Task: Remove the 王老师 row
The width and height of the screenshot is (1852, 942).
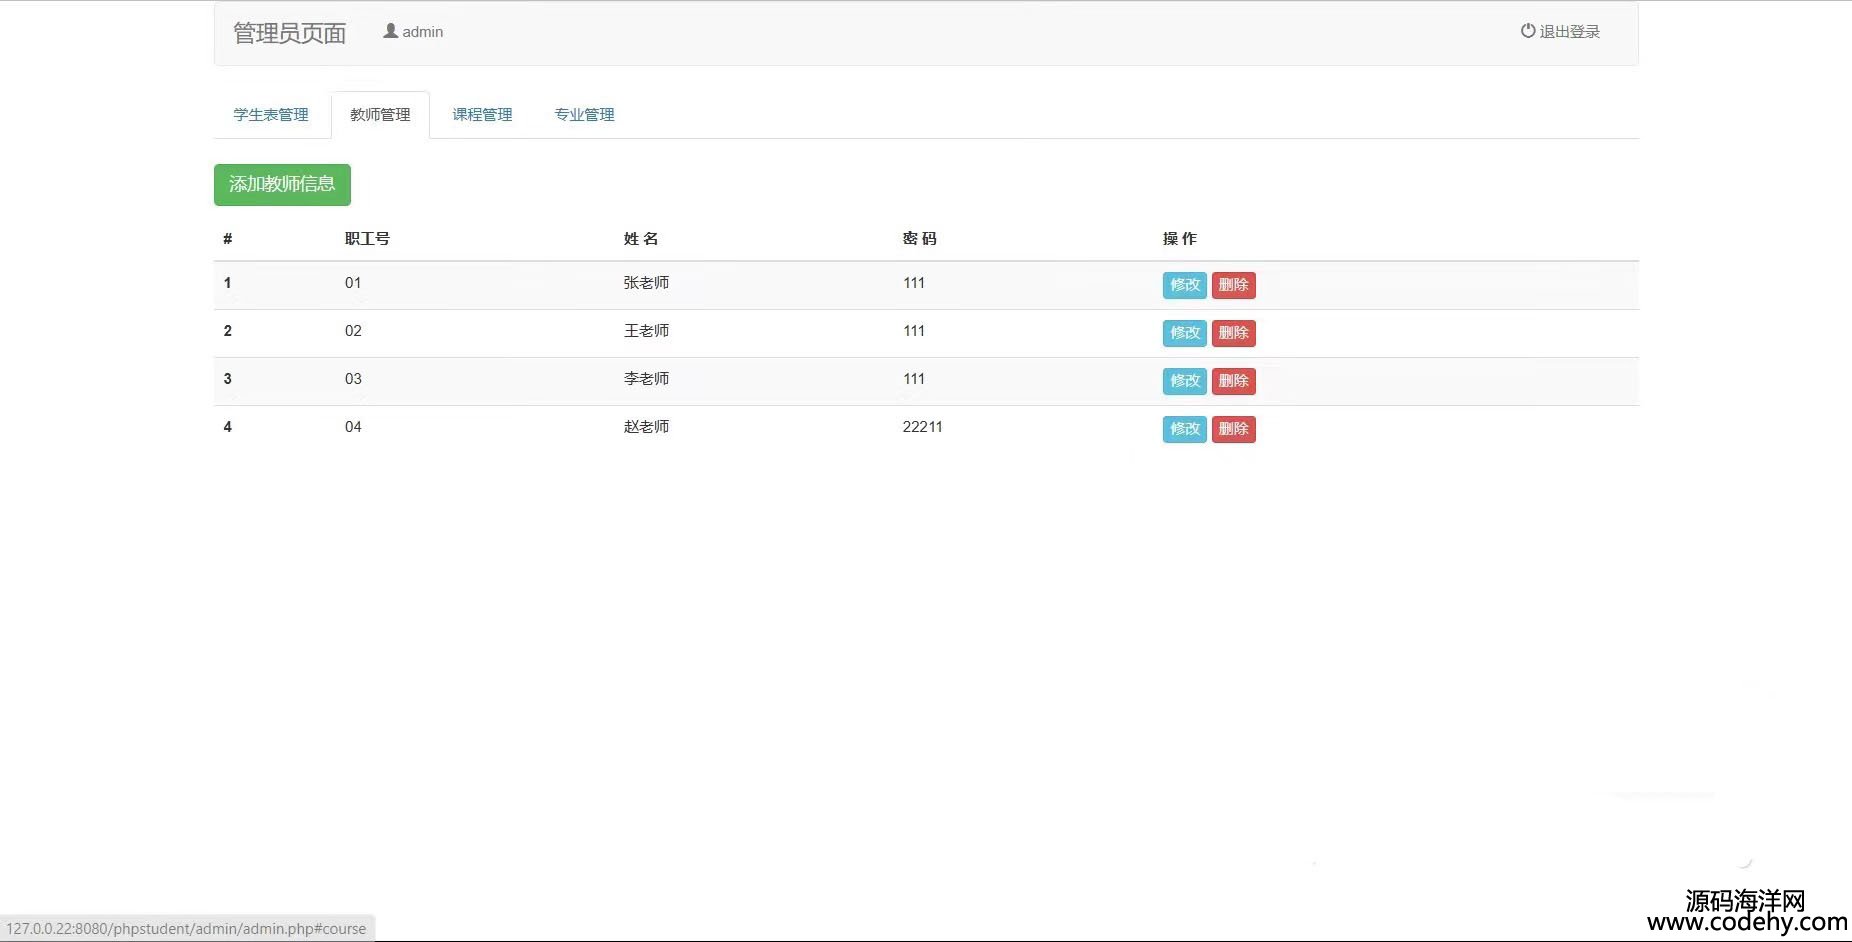Action: tap(1233, 333)
